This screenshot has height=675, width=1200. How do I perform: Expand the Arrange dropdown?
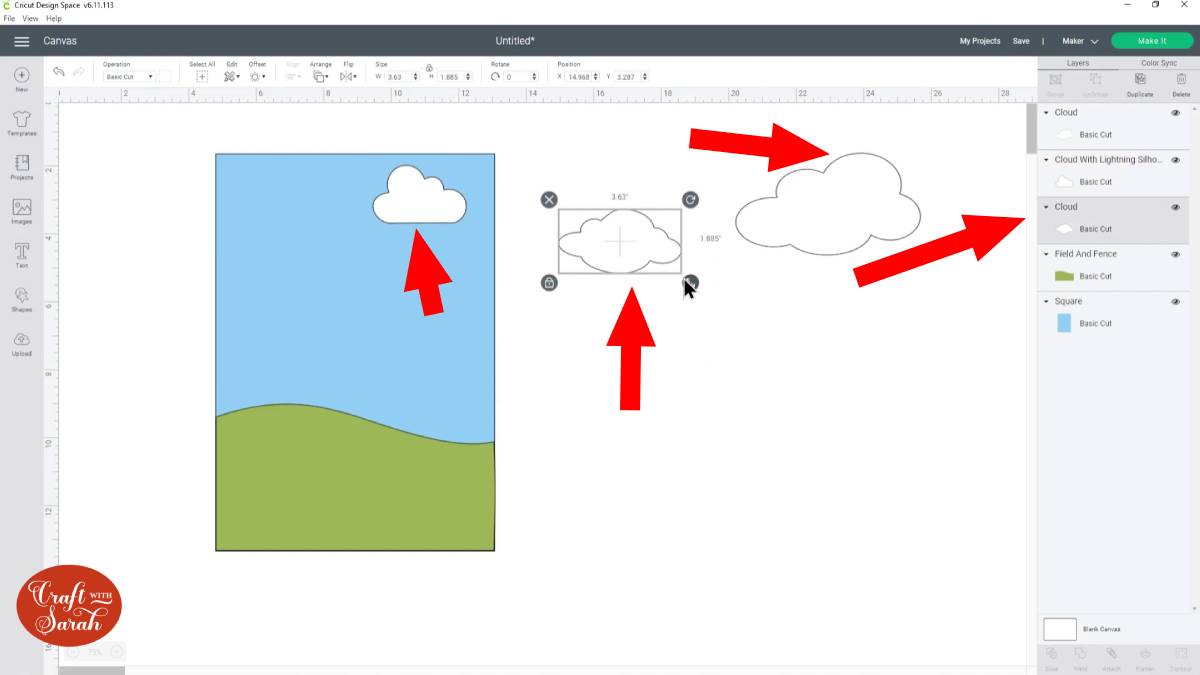pyautogui.click(x=321, y=77)
